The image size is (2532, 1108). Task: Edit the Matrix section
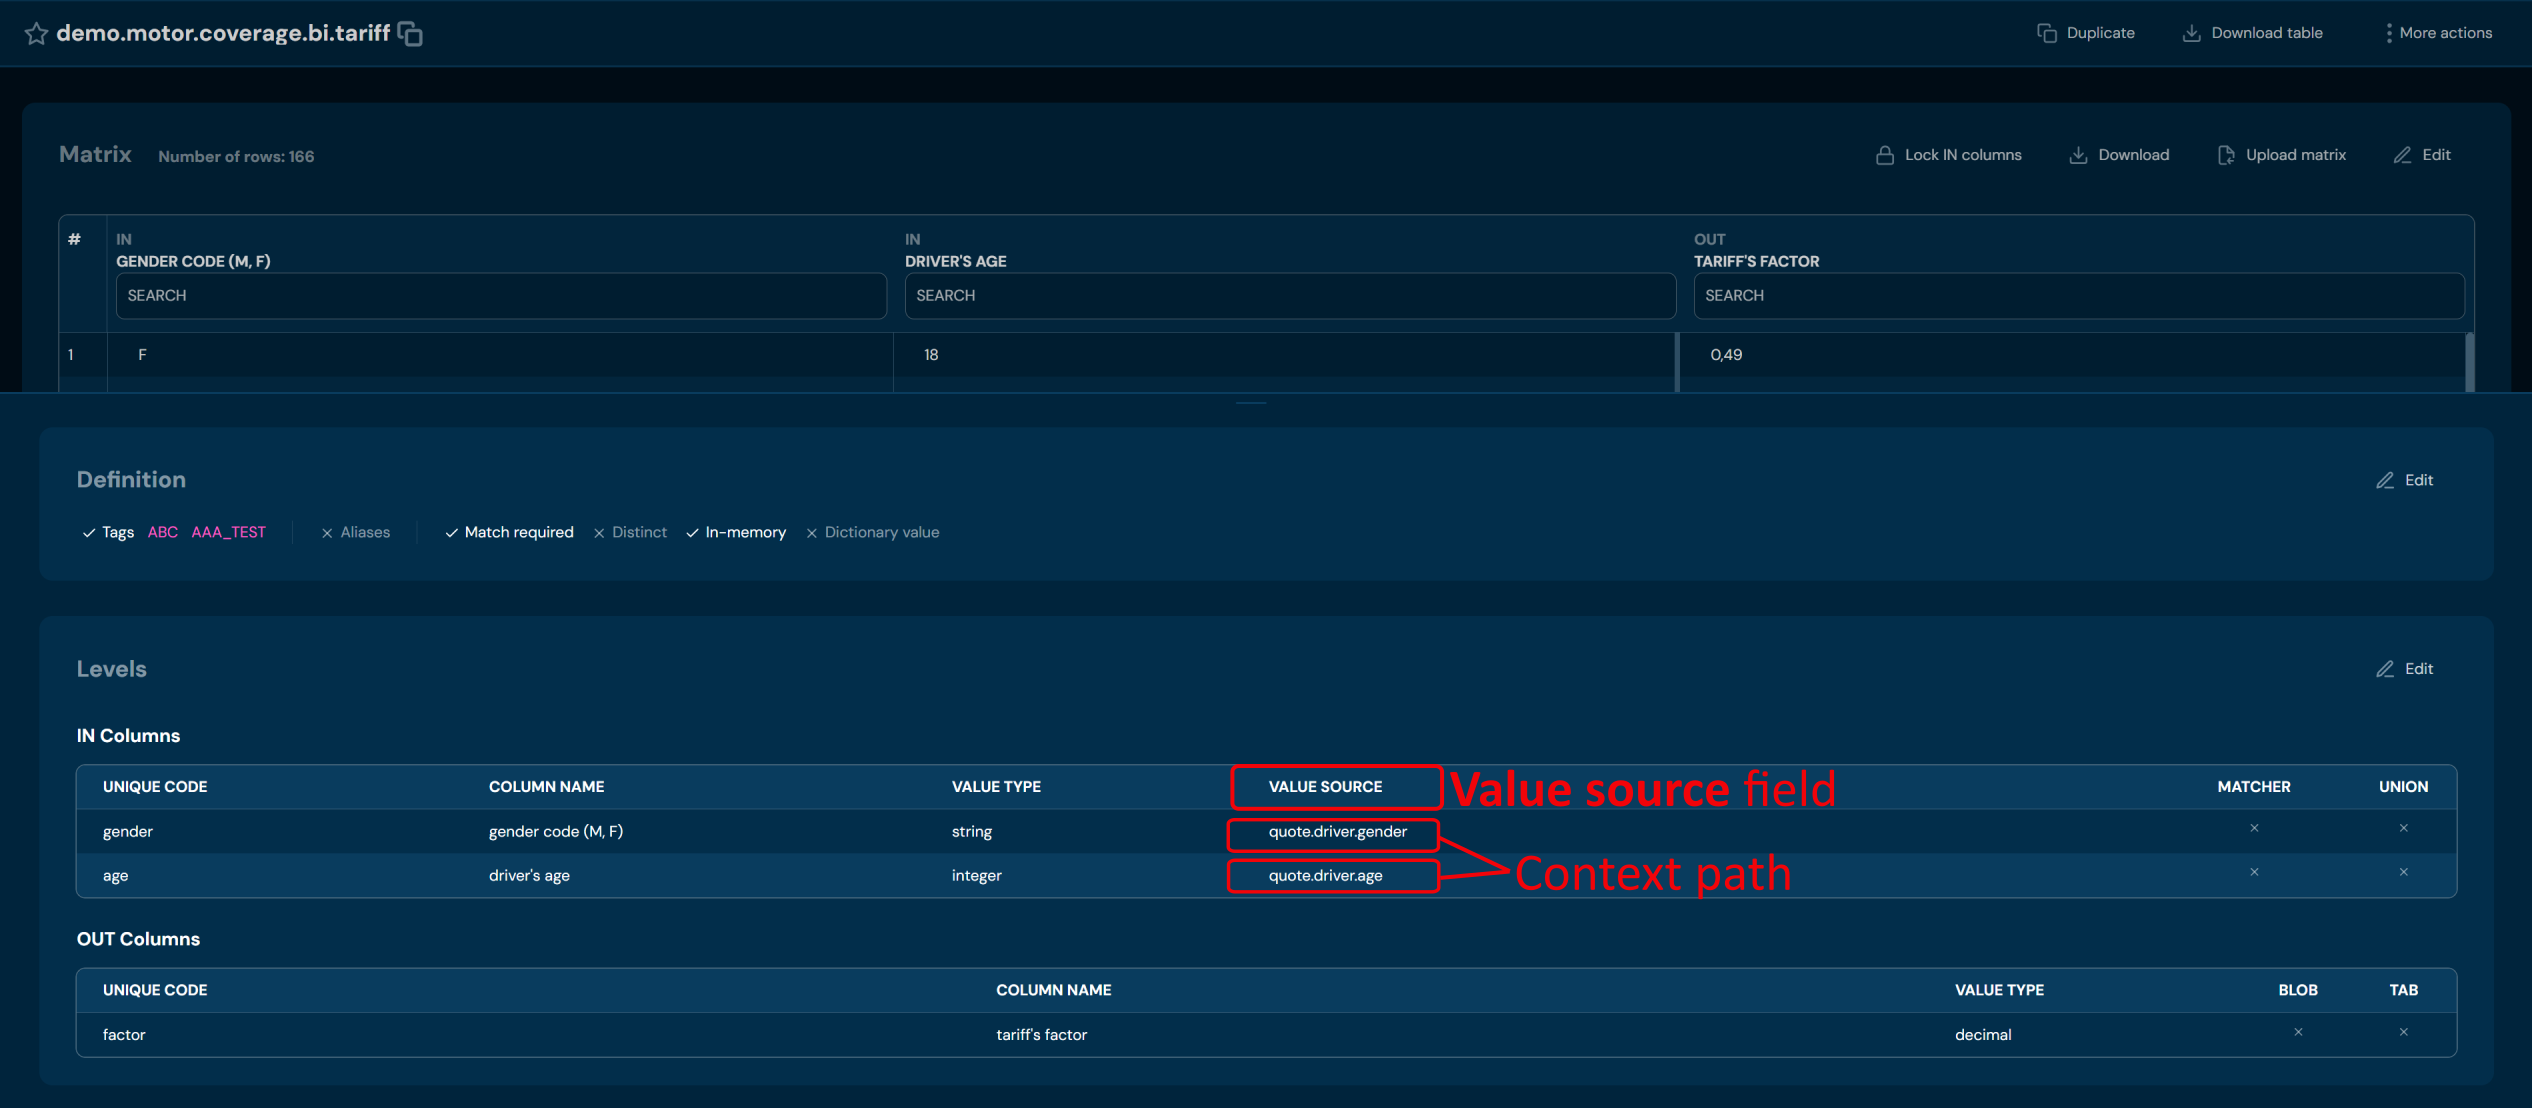[x=2422, y=155]
